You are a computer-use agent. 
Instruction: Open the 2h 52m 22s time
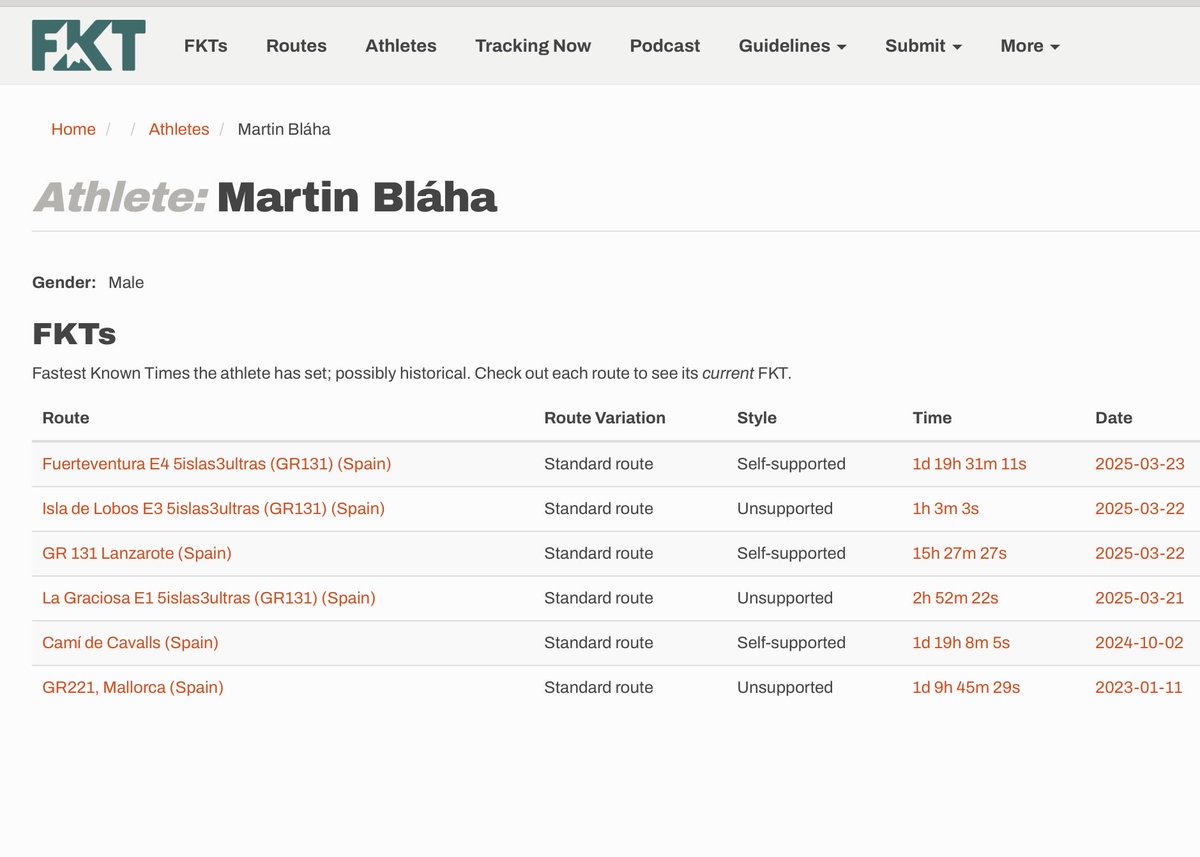955,598
